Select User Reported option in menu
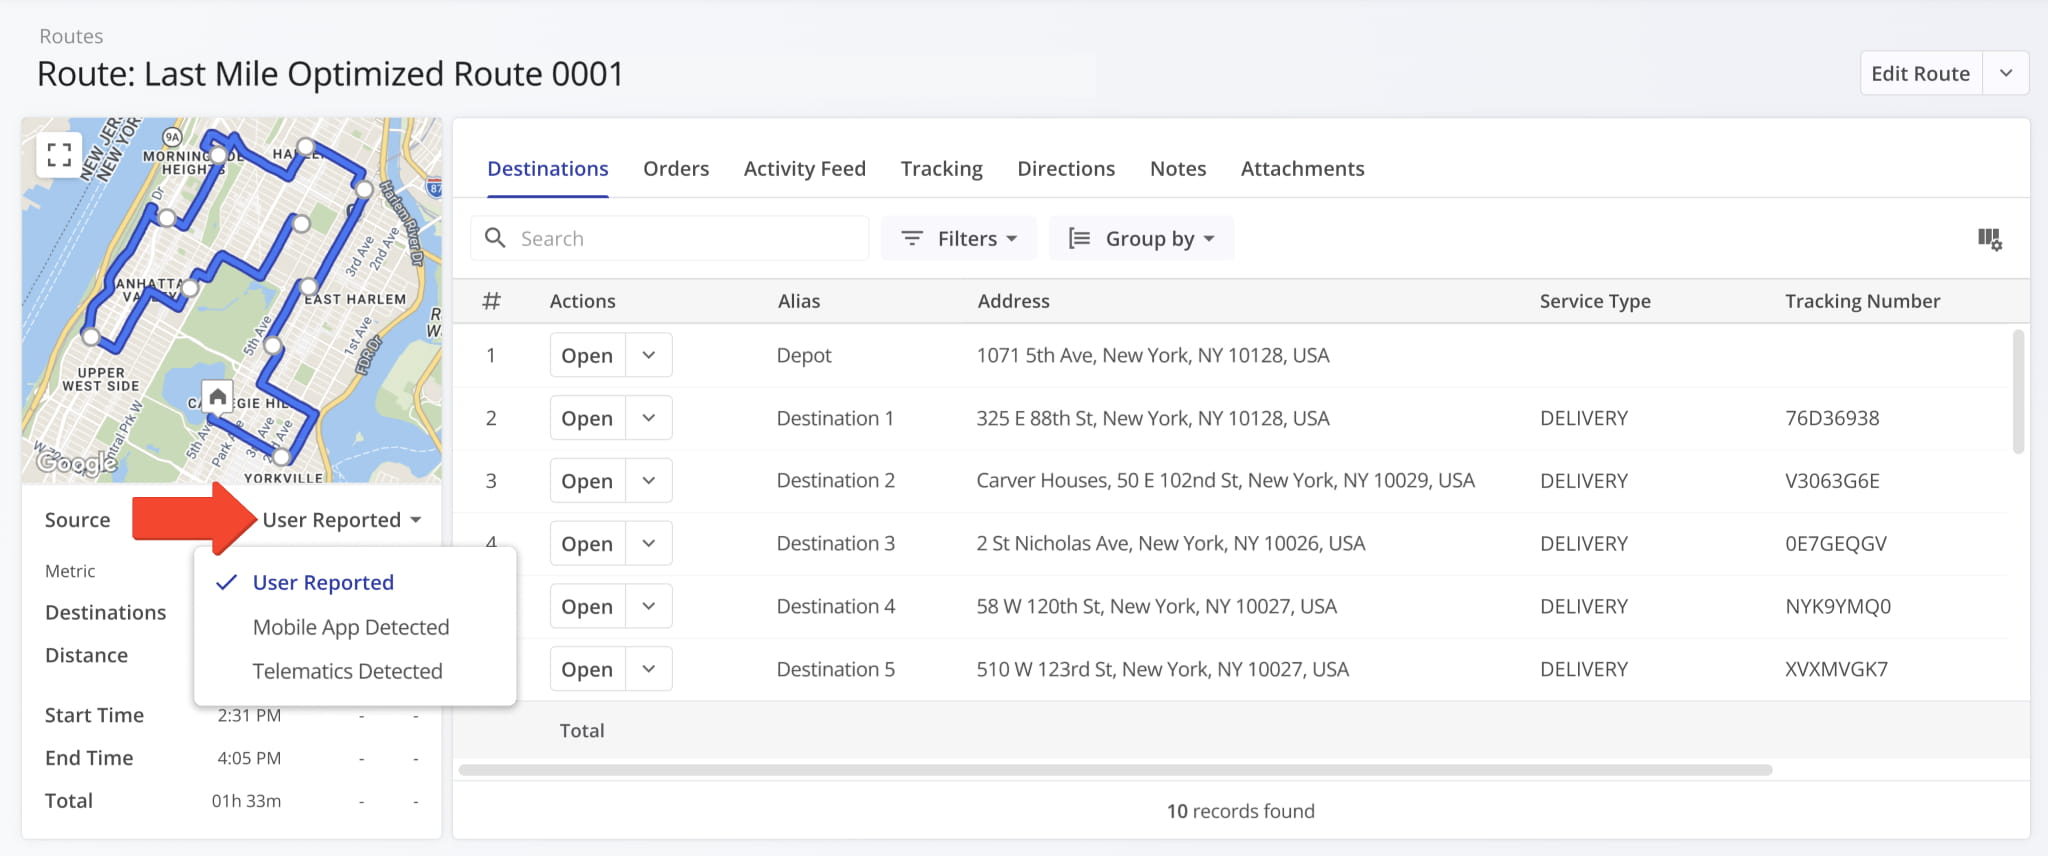Screen dimensions: 2048x856 [323, 582]
